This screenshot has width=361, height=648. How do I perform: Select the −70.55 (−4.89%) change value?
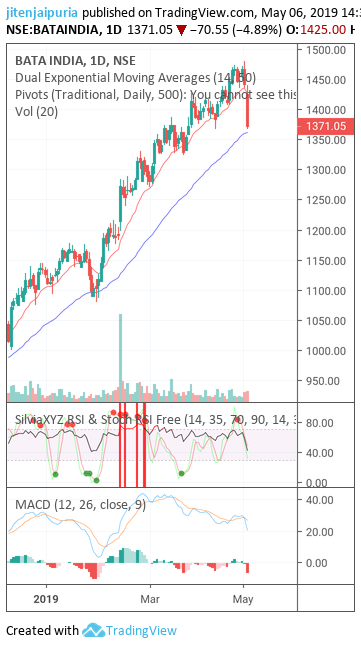pos(235,30)
